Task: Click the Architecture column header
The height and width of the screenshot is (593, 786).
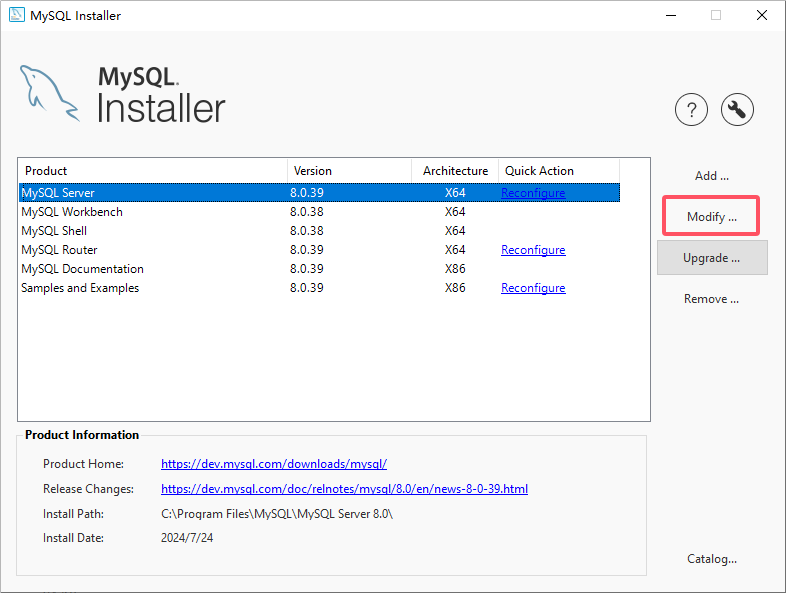Action: click(x=455, y=171)
